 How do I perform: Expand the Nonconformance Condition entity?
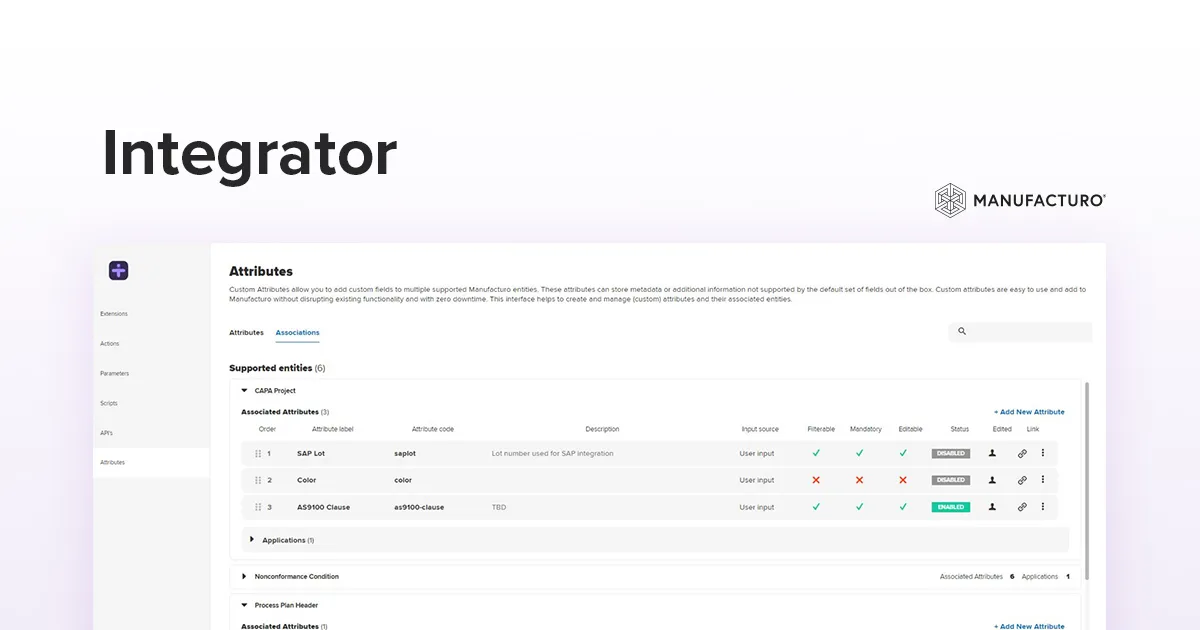(x=243, y=576)
